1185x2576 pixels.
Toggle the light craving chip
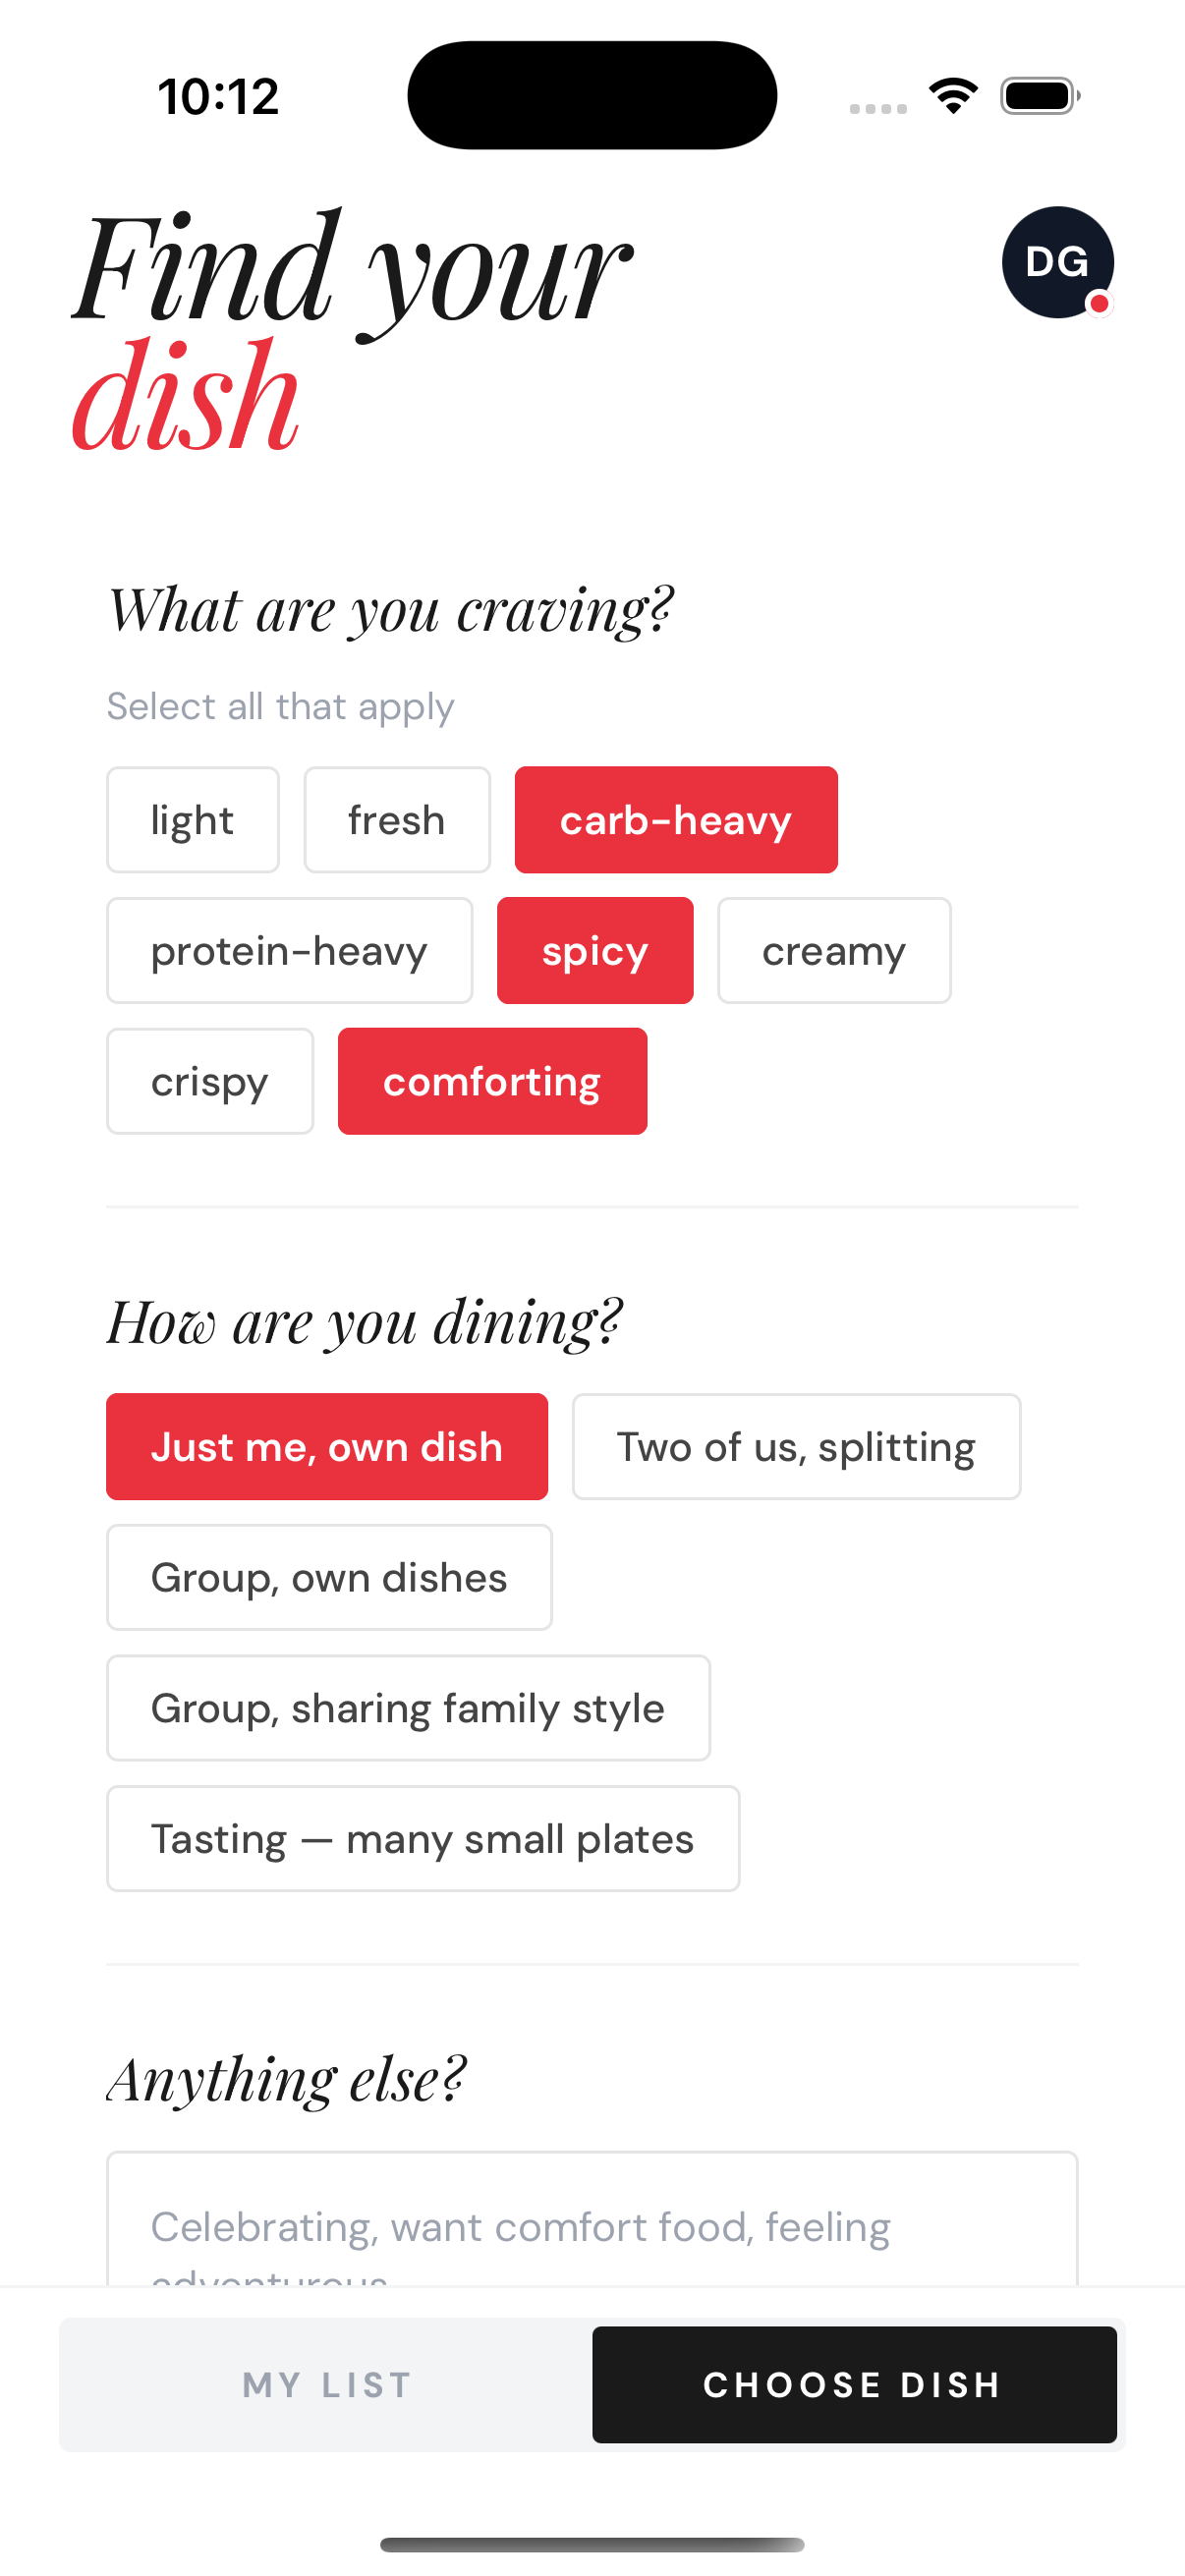[x=192, y=819]
